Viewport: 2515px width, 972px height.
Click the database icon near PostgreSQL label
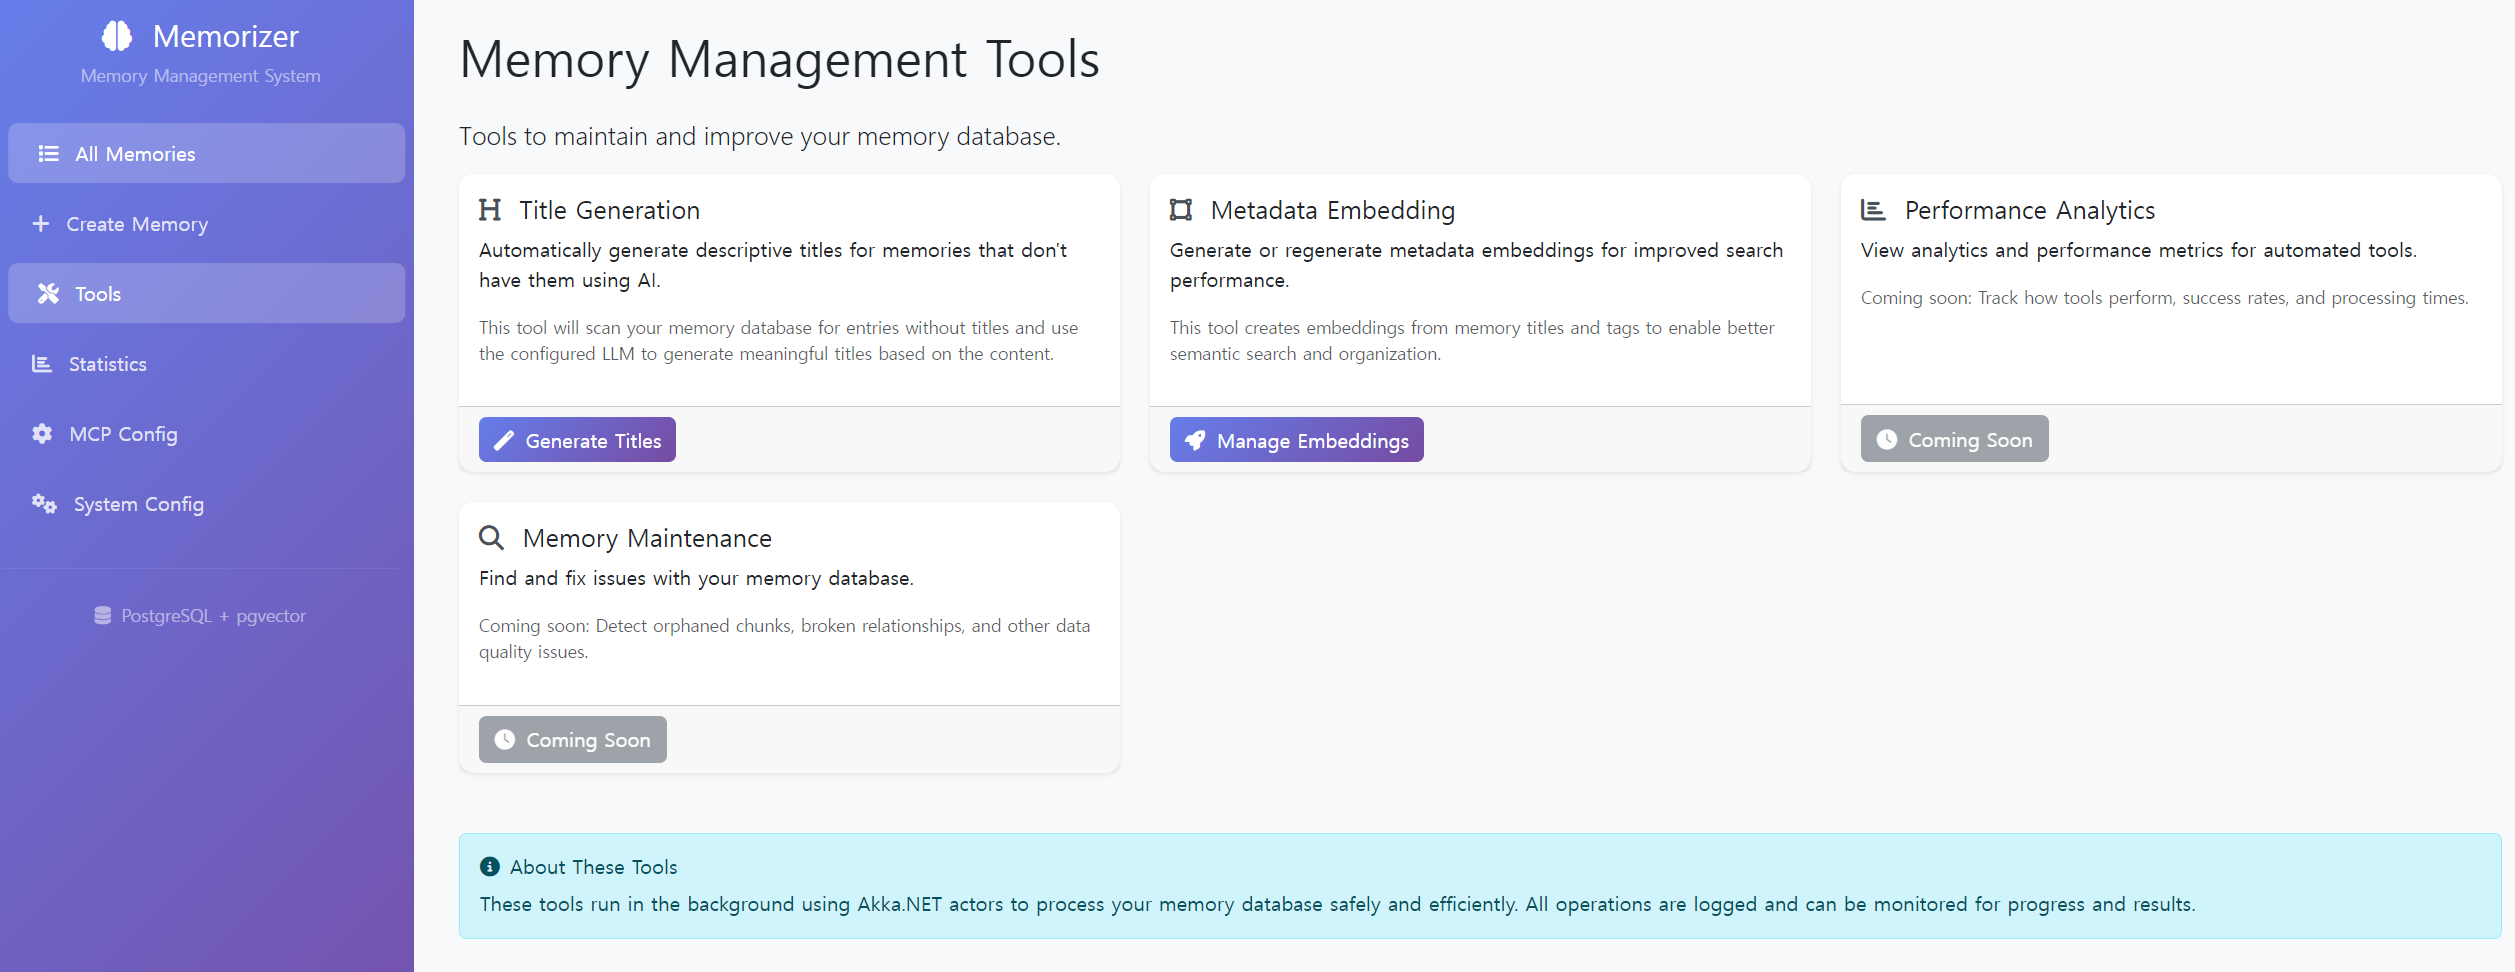(x=103, y=616)
